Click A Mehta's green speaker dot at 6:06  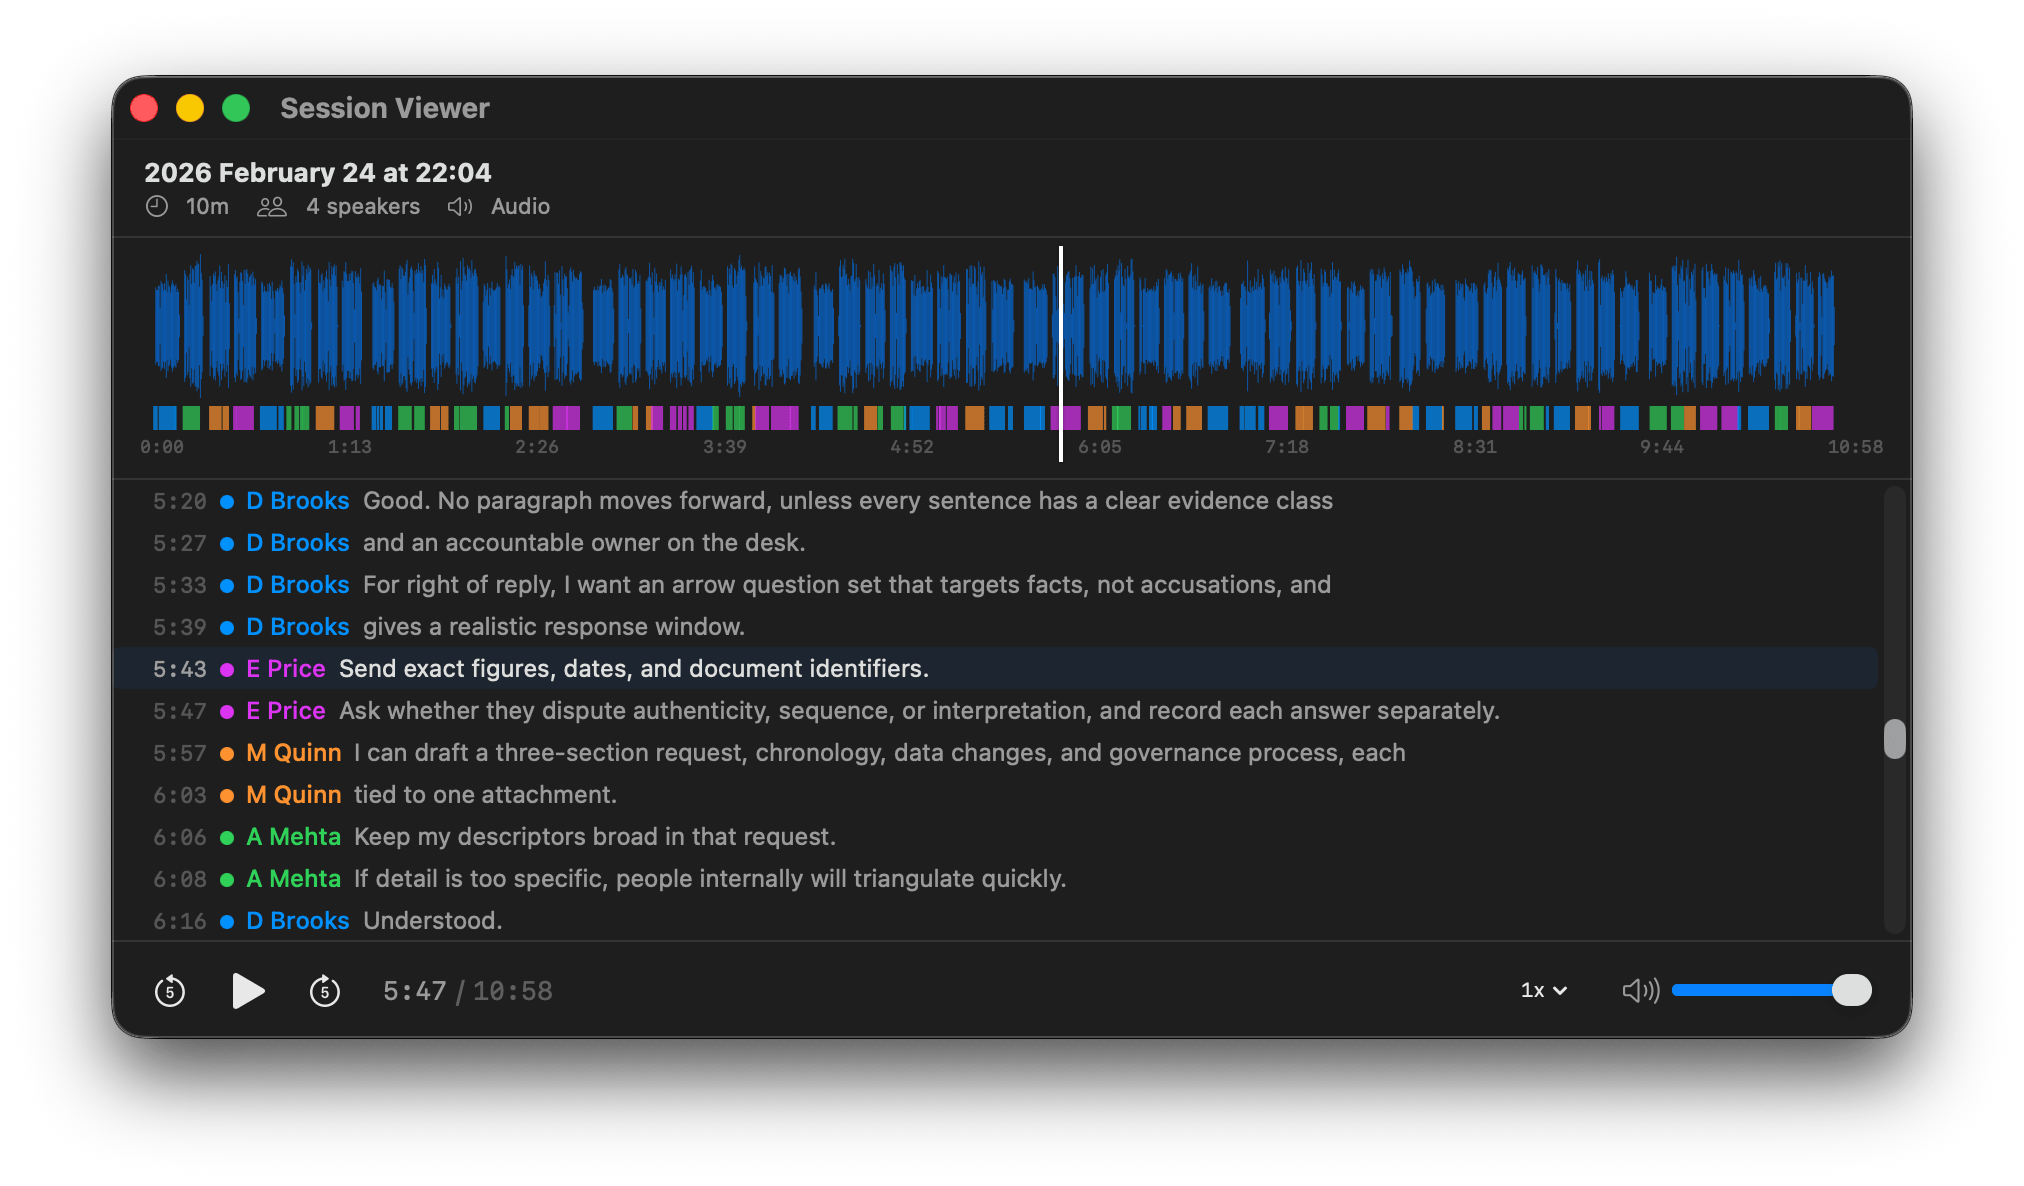(x=227, y=837)
